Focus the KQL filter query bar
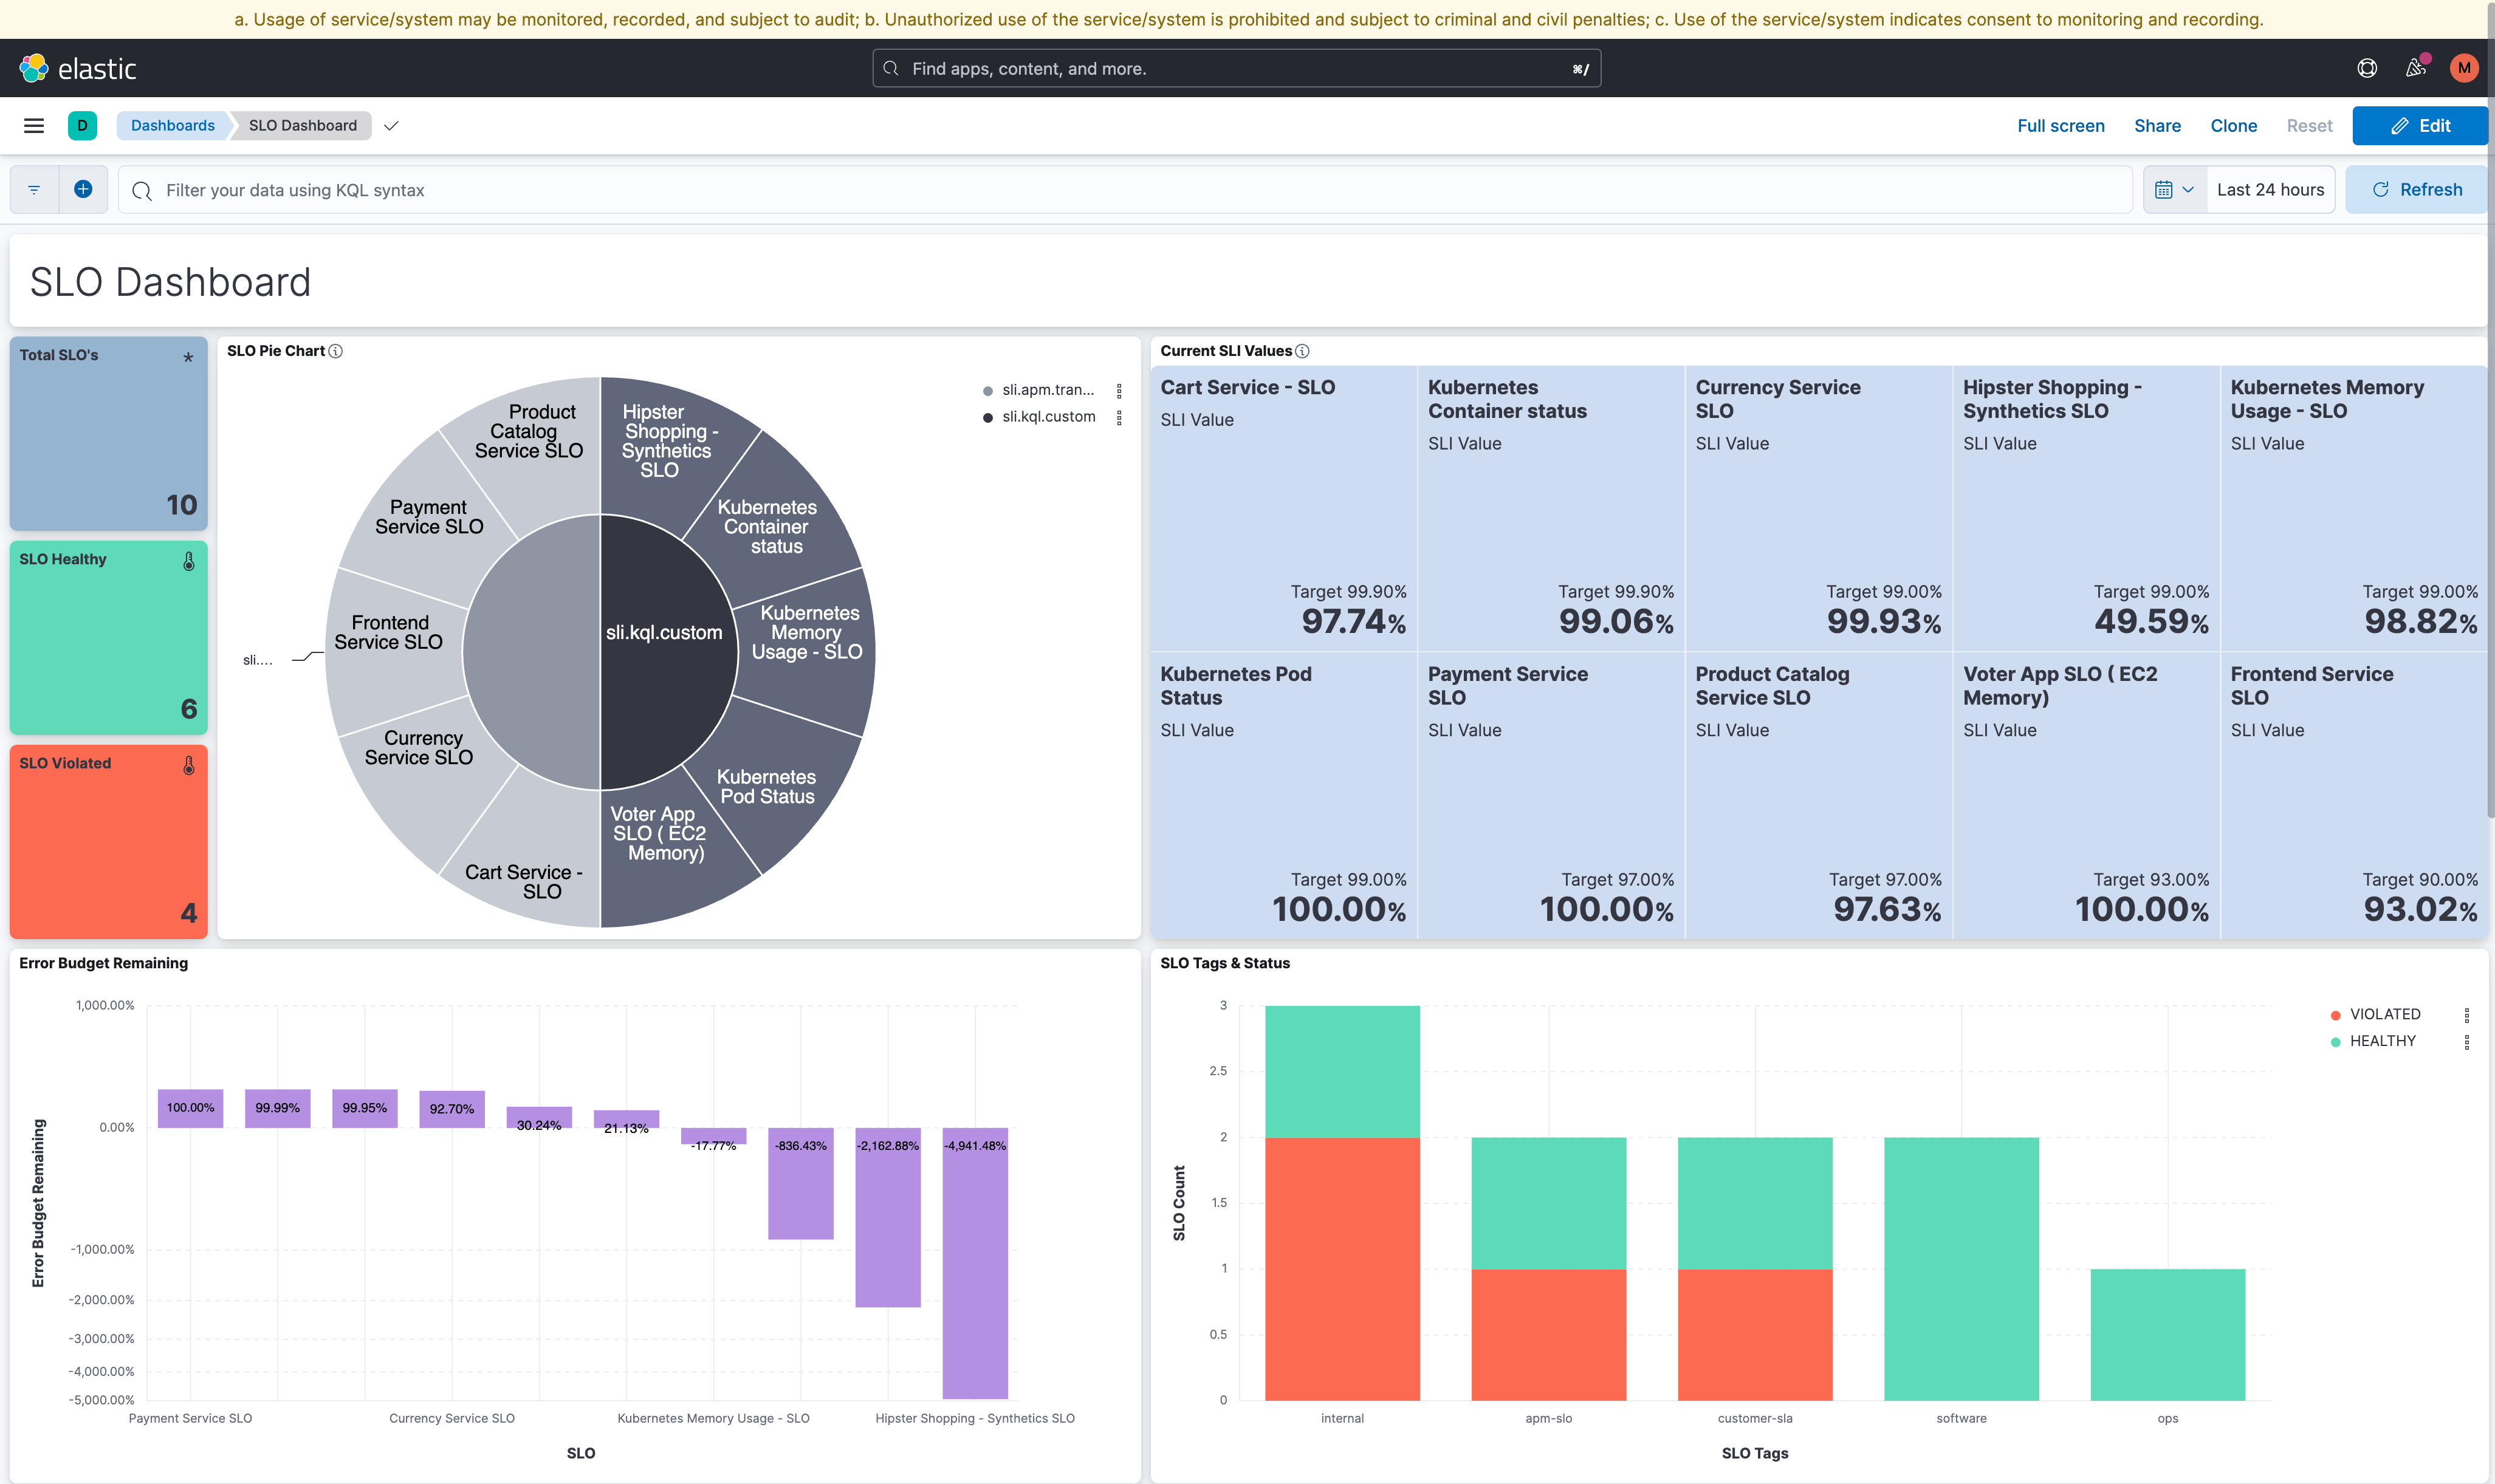This screenshot has height=1484, width=2495. pyautogui.click(x=1125, y=190)
